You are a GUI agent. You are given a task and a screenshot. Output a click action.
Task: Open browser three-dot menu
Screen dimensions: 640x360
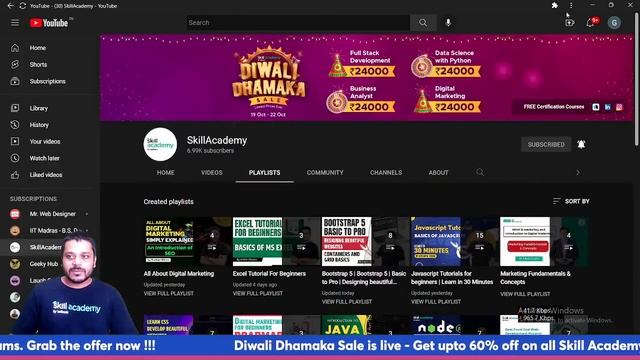(571, 5)
